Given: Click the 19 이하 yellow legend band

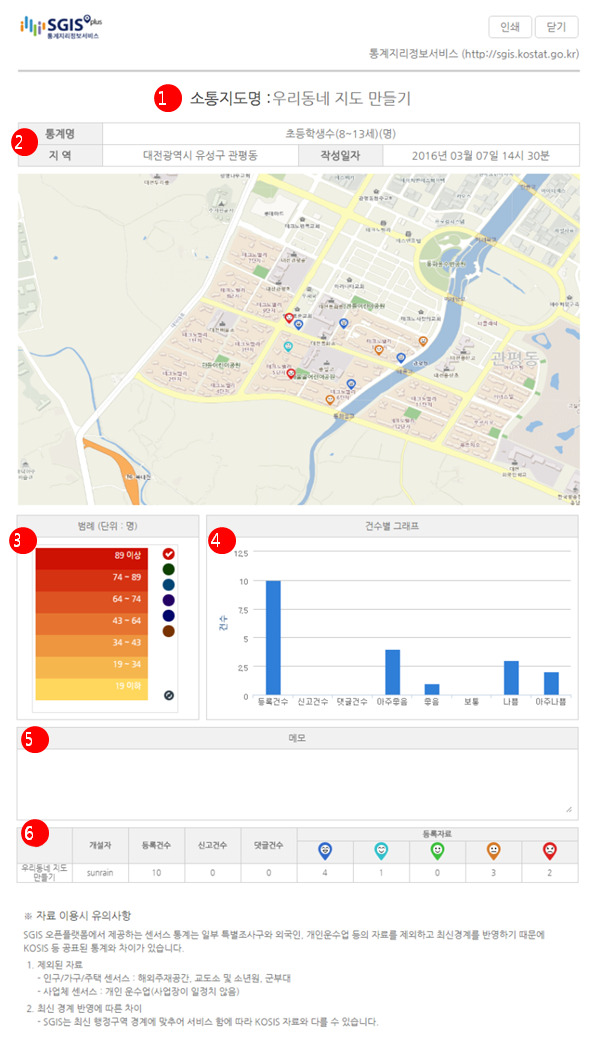Looking at the screenshot, I should click(89, 688).
